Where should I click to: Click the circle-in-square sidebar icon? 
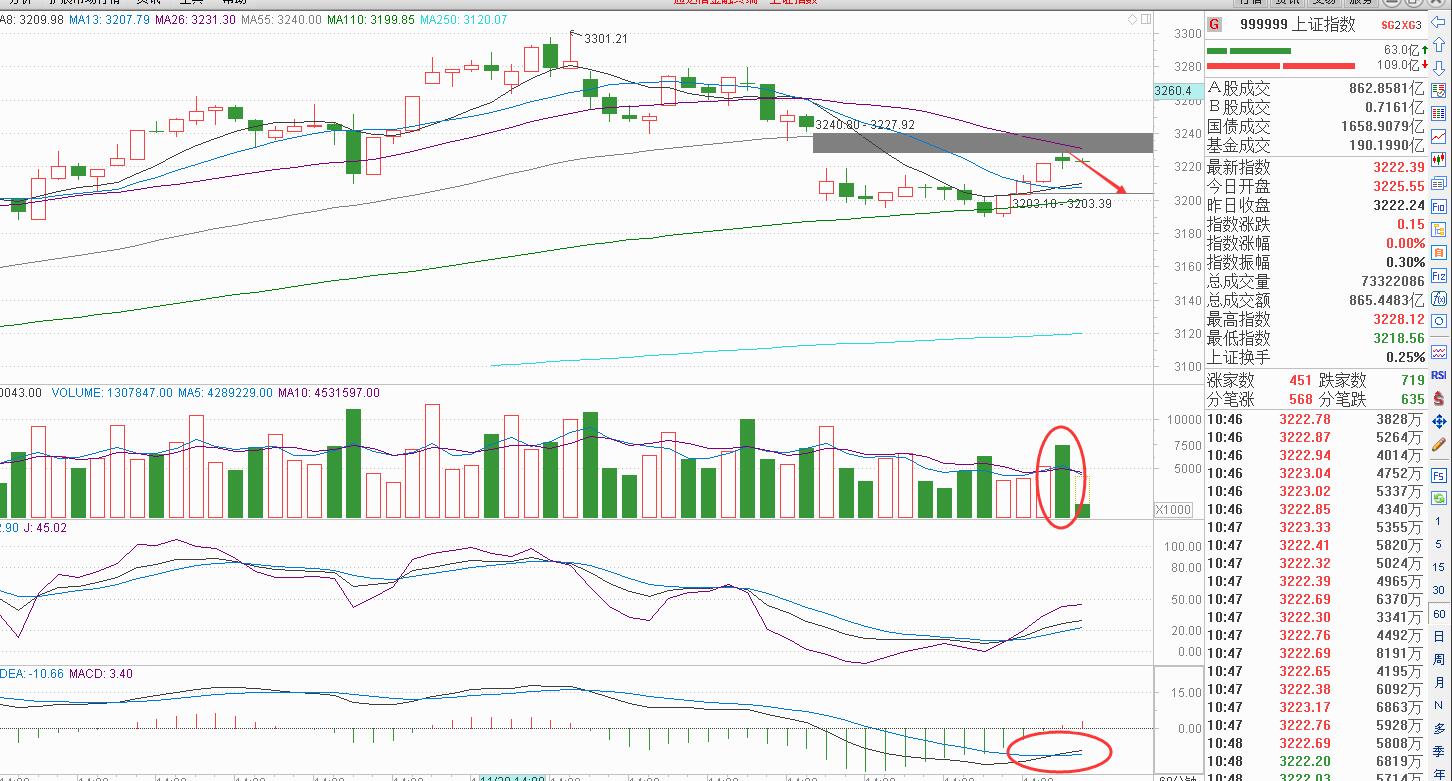click(x=1438, y=321)
